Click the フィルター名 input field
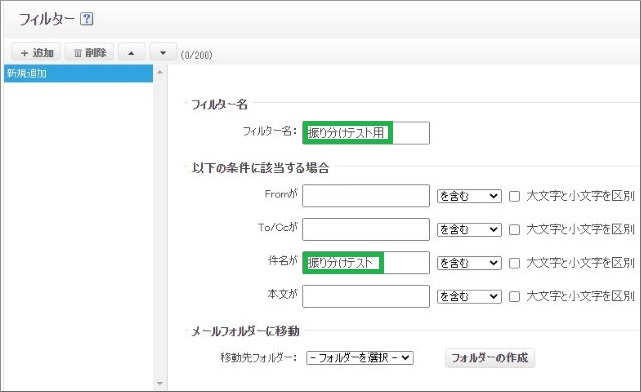Image resolution: width=641 pixels, height=392 pixels. coord(366,133)
